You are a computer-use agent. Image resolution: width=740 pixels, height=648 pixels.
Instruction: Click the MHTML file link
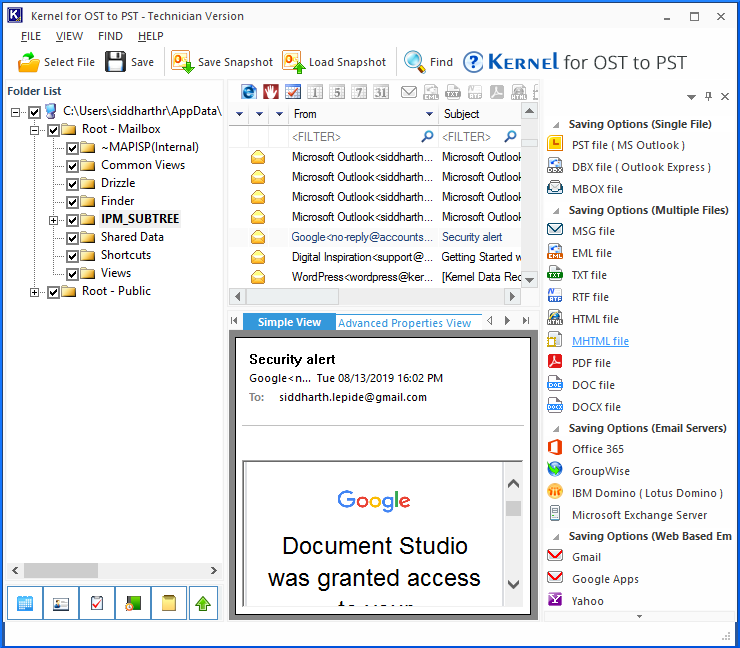click(x=600, y=341)
